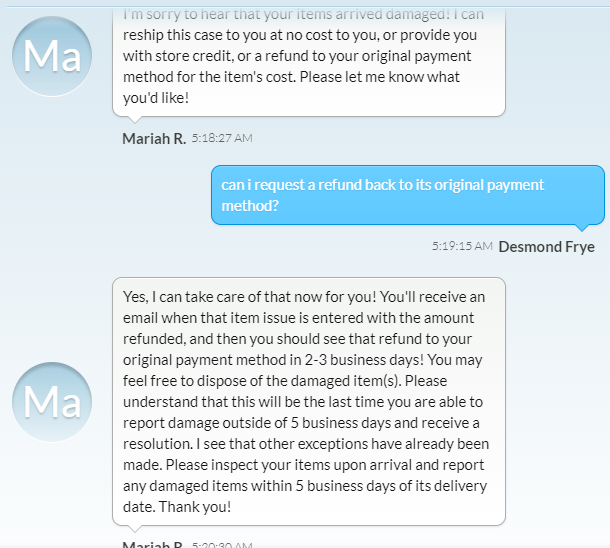Click the partially visible 5:20:30 AM timestamp
The width and height of the screenshot is (610, 548).
[222, 544]
